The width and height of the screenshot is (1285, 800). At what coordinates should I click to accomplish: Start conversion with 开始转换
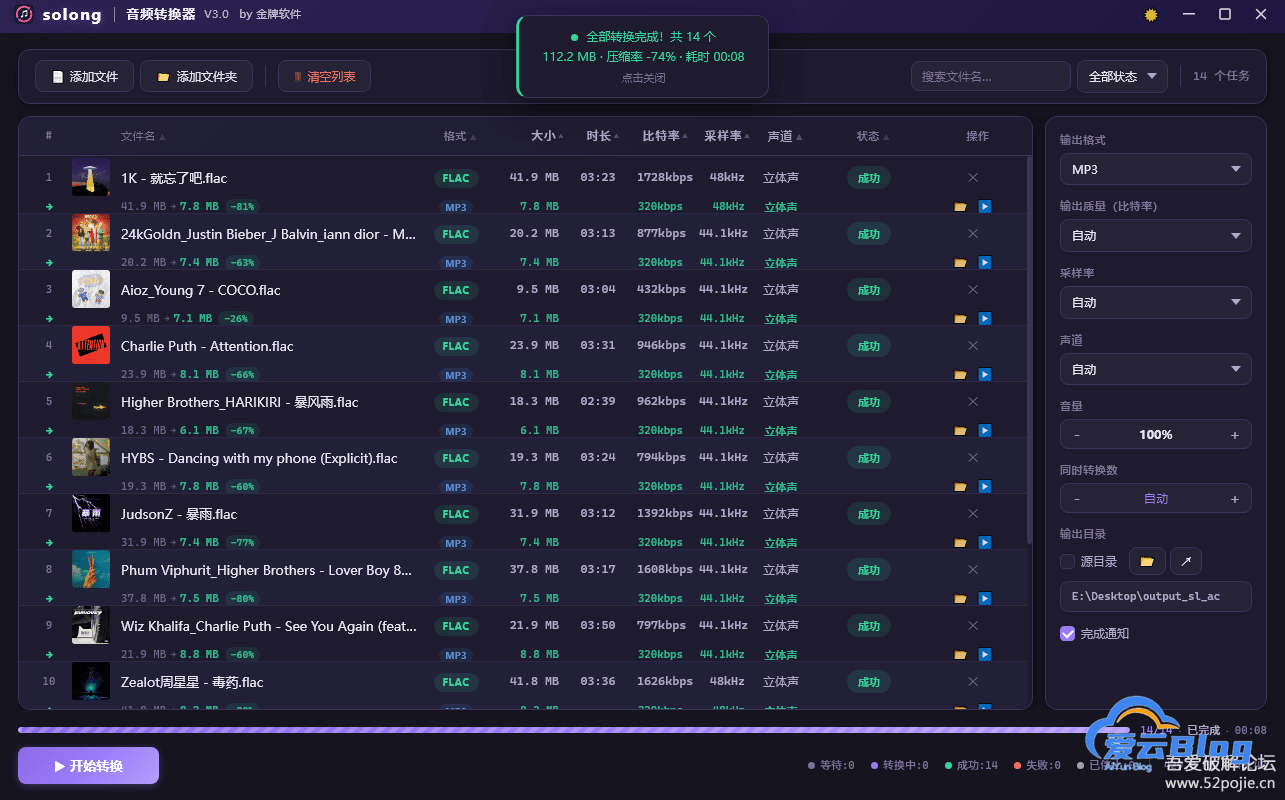click(x=88, y=766)
